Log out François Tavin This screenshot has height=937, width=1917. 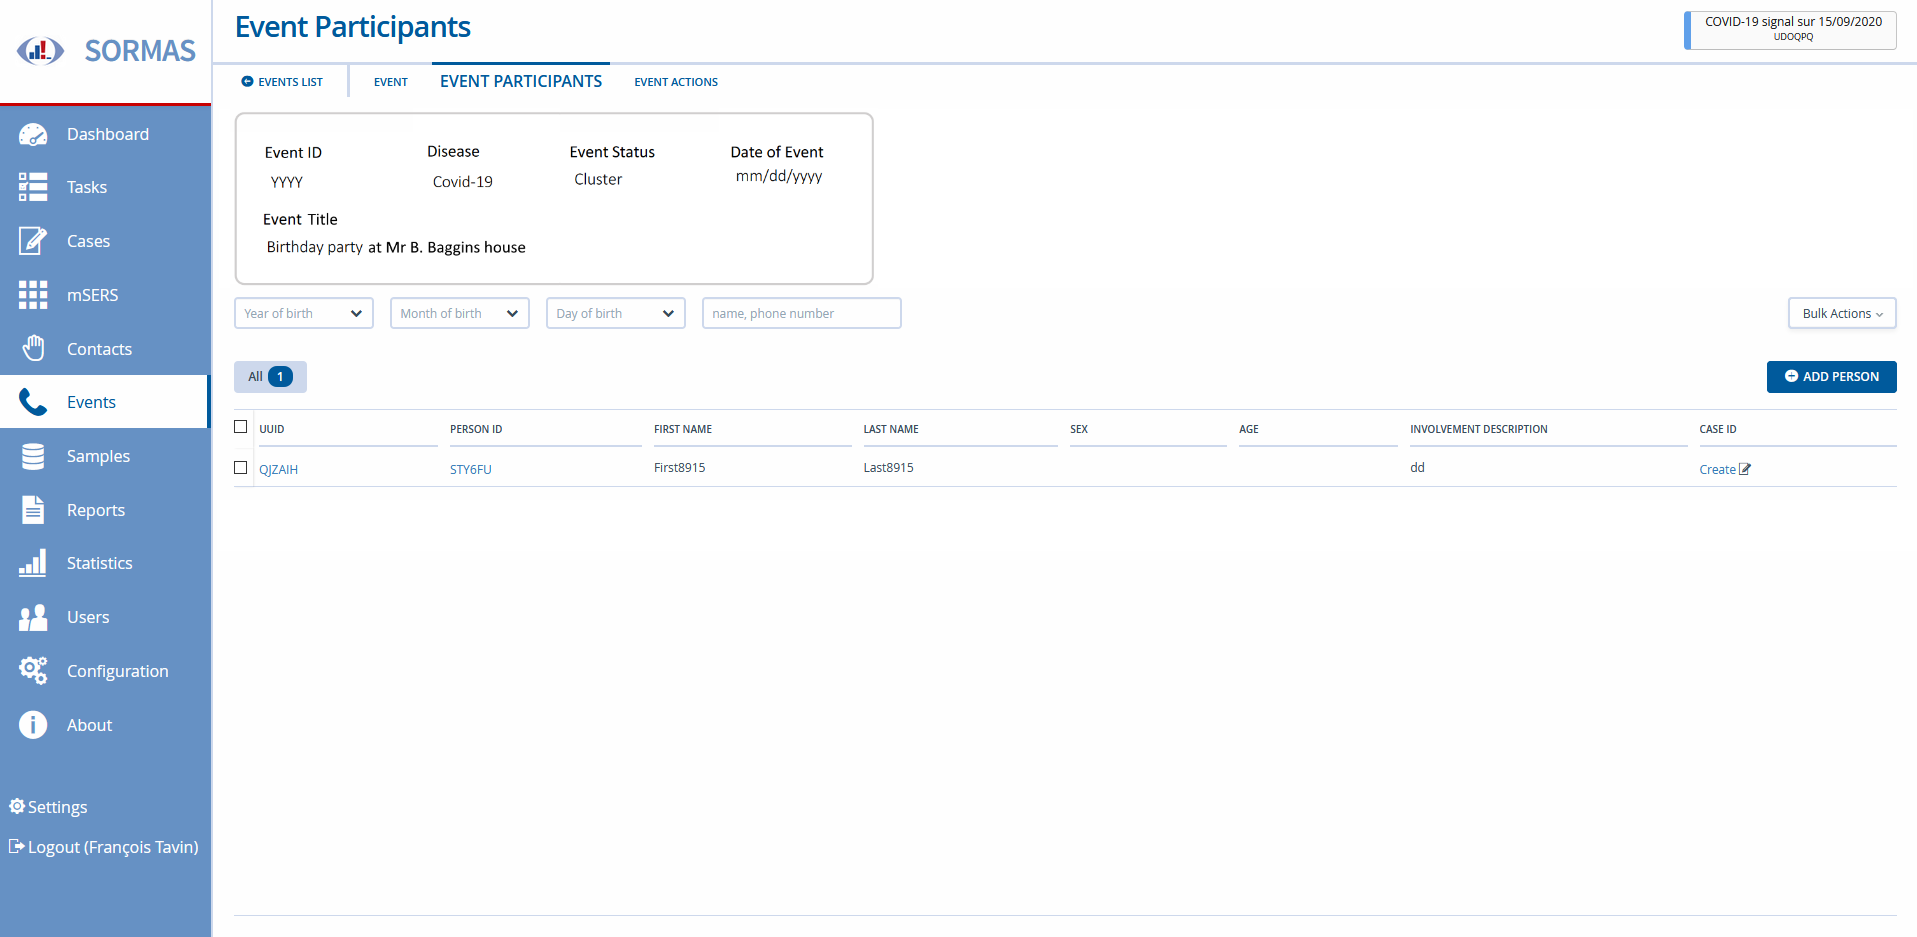104,847
